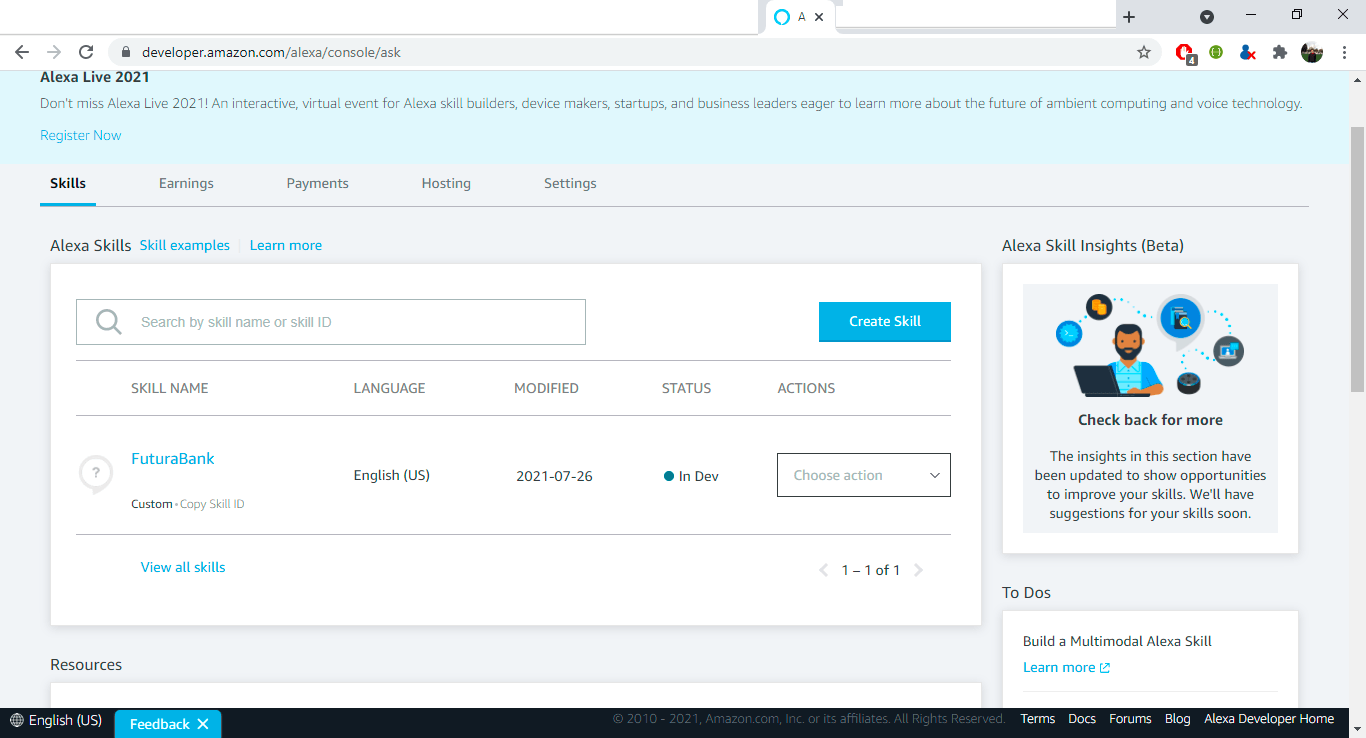This screenshot has width=1366, height=738.
Task: Open the Blog footer link
Action: 1178,718
